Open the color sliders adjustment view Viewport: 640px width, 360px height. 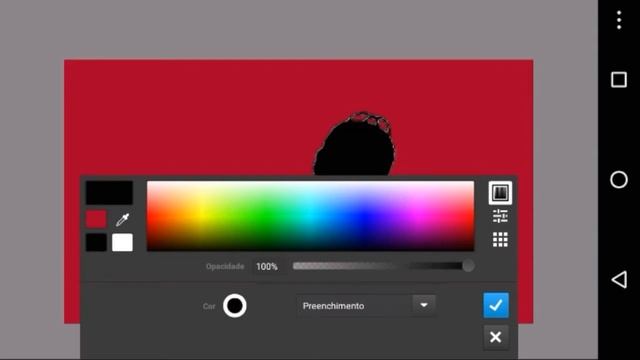[x=500, y=216]
